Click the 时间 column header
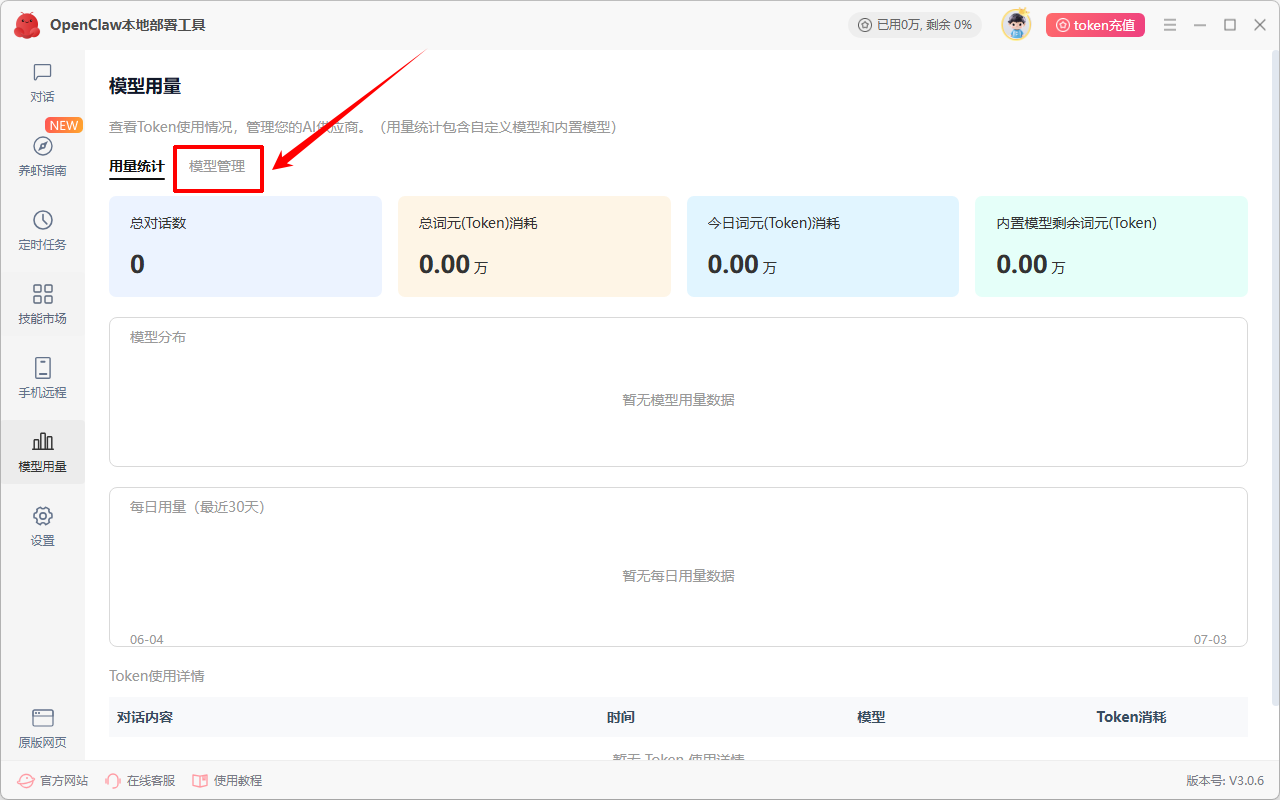Viewport: 1280px width, 800px height. coord(621,717)
